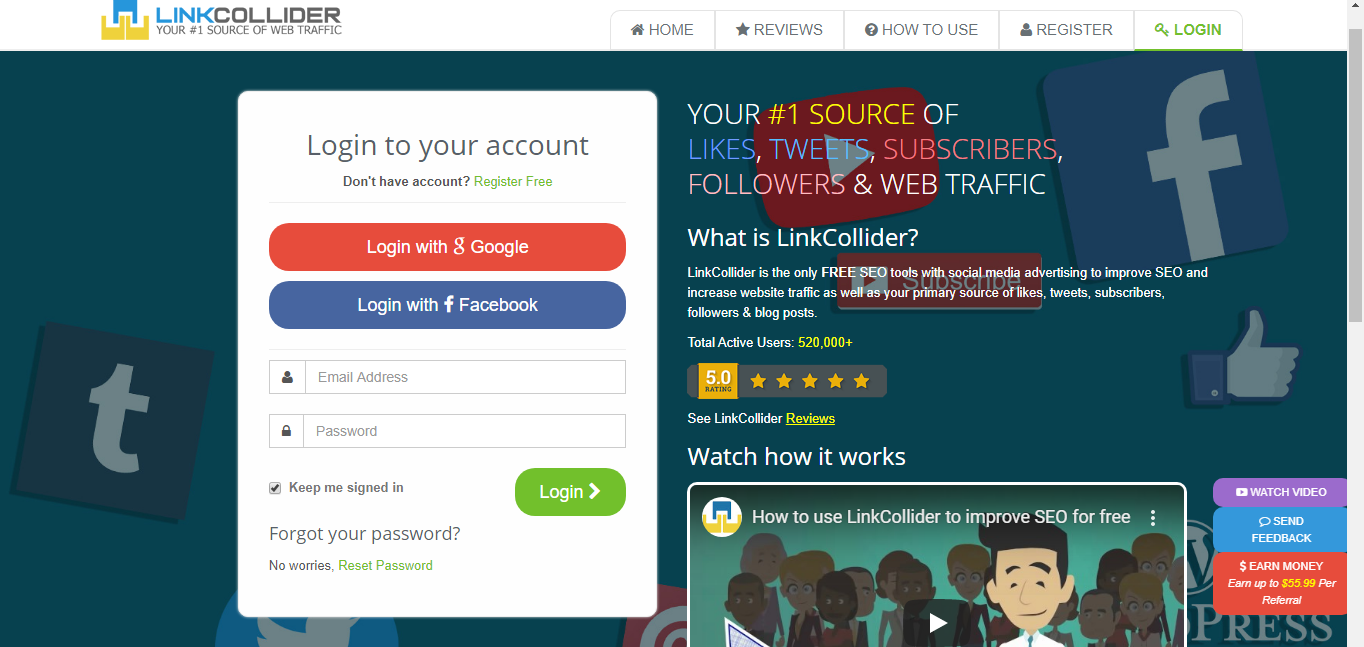The image size is (1364, 647).
Task: Click the video channel avatar icon
Action: (x=721, y=517)
